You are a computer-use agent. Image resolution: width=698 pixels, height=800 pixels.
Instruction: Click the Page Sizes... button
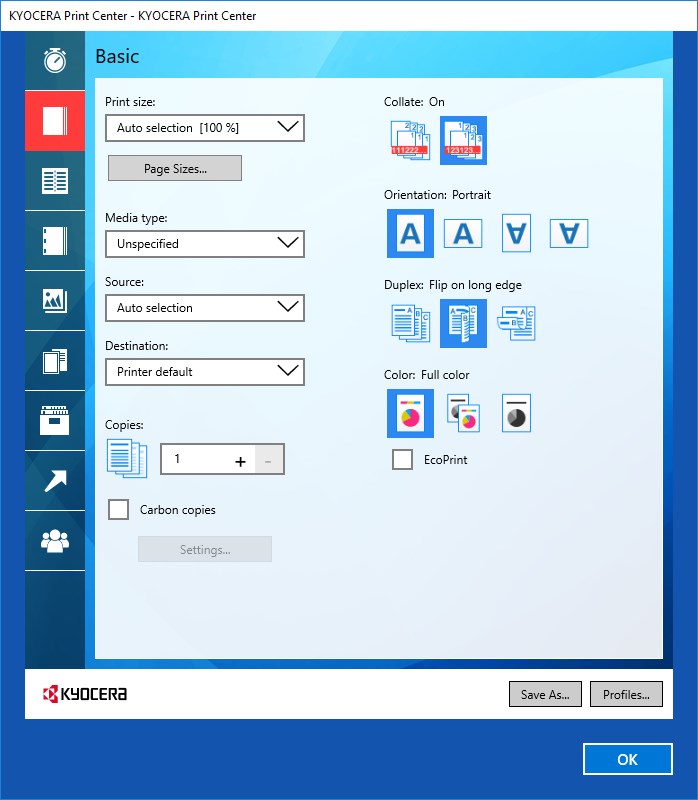tap(175, 168)
